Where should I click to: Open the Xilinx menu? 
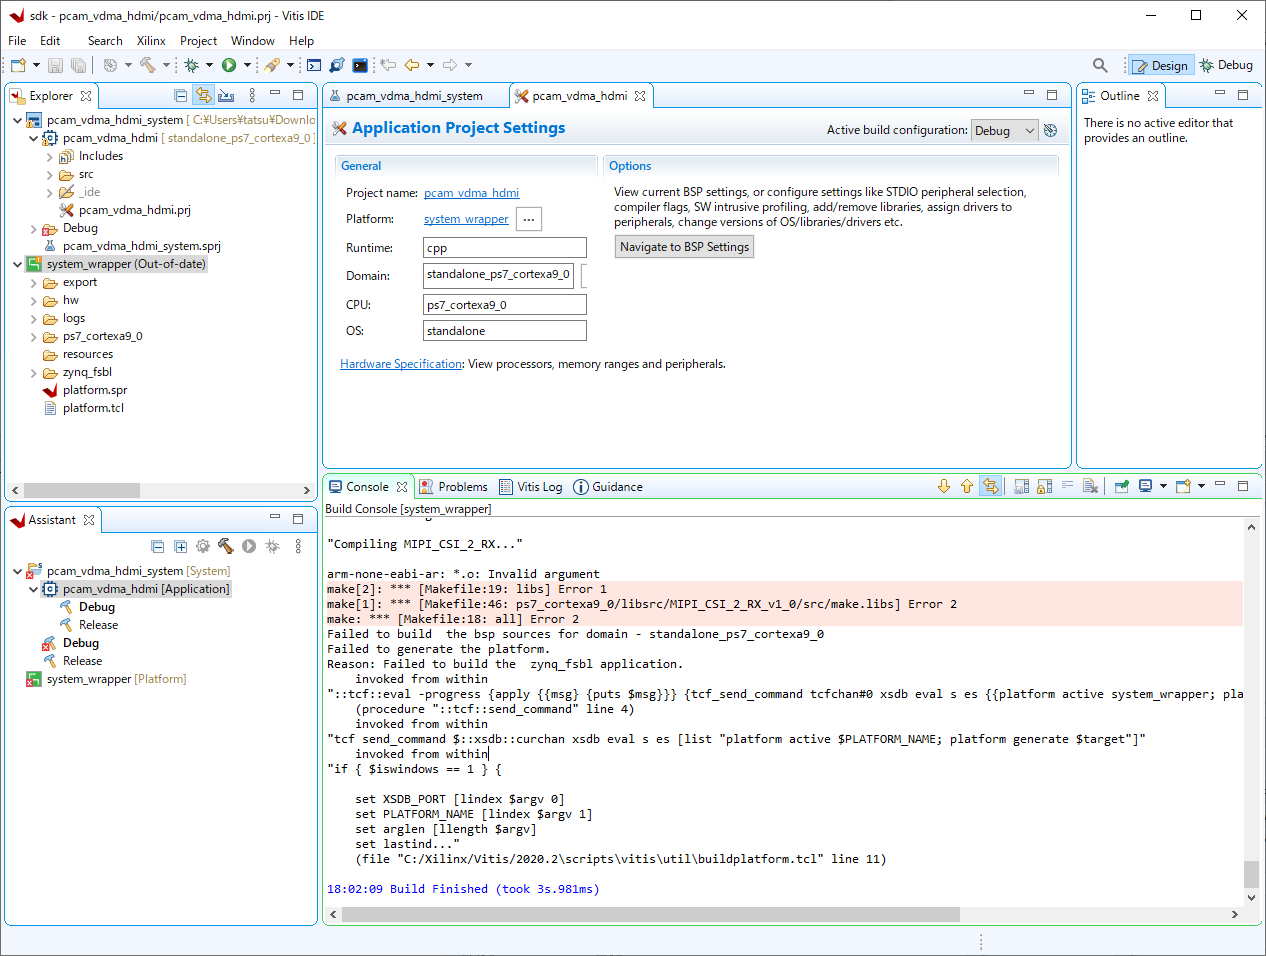[x=151, y=41]
